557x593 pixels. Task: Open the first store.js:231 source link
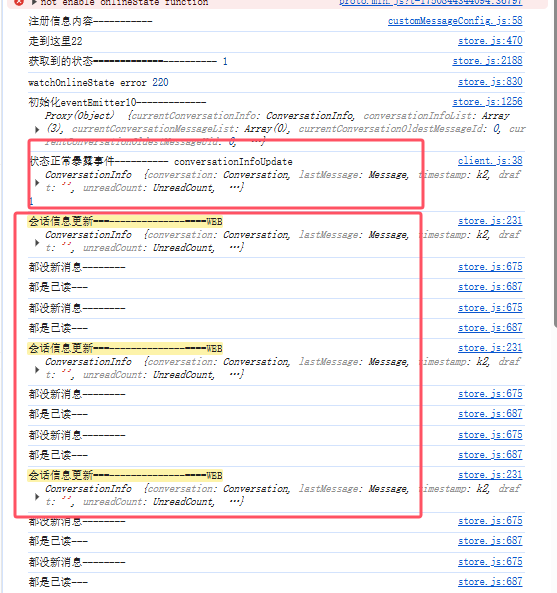pyautogui.click(x=490, y=221)
